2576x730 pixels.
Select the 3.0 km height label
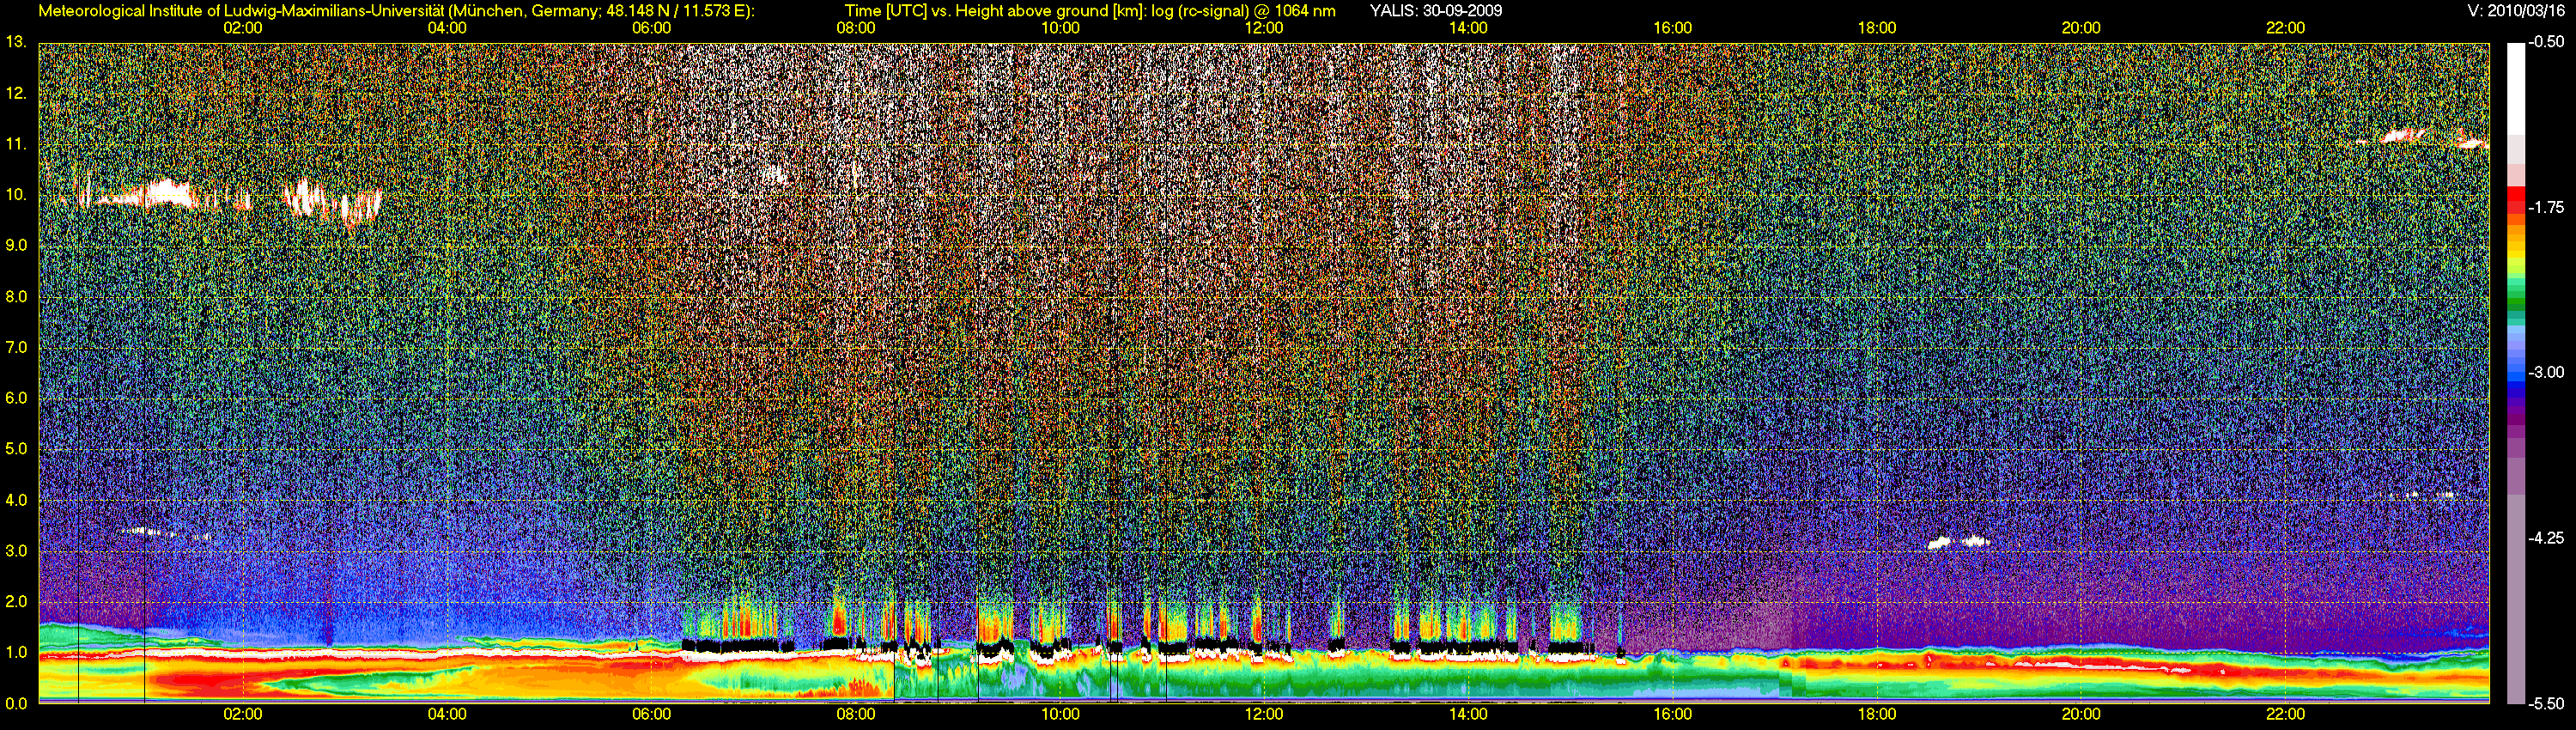16,551
